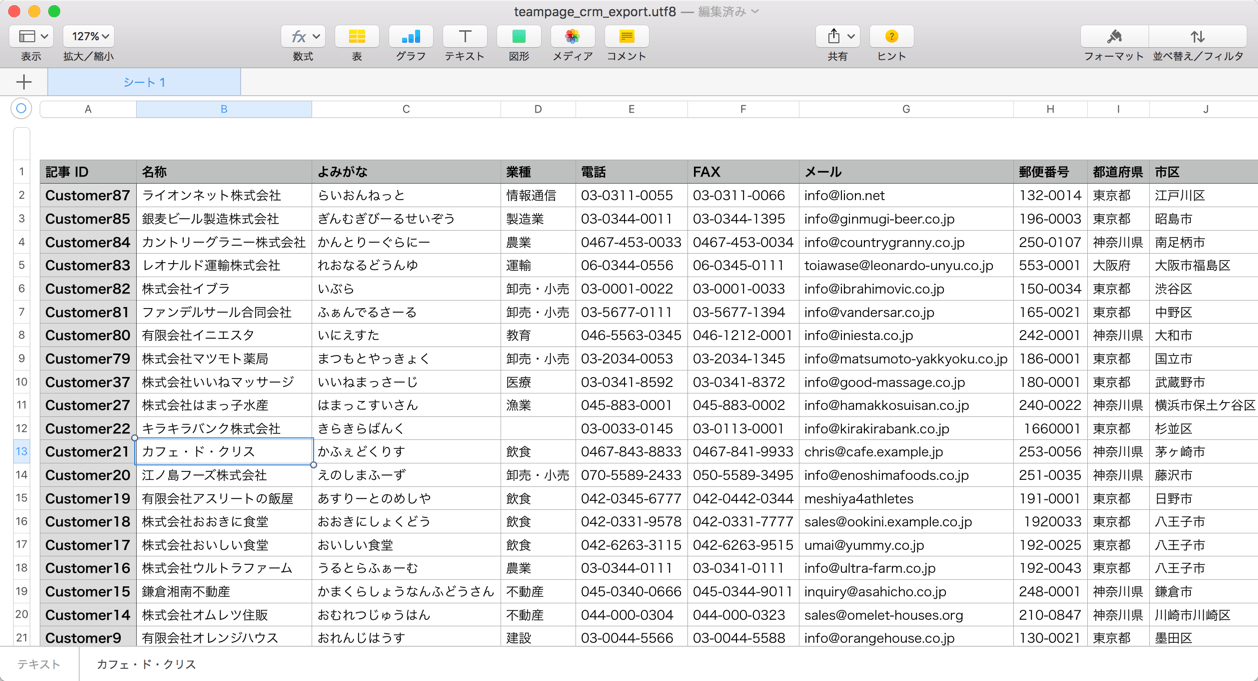
Task: Select the Customer9 cell
Action: (88, 638)
